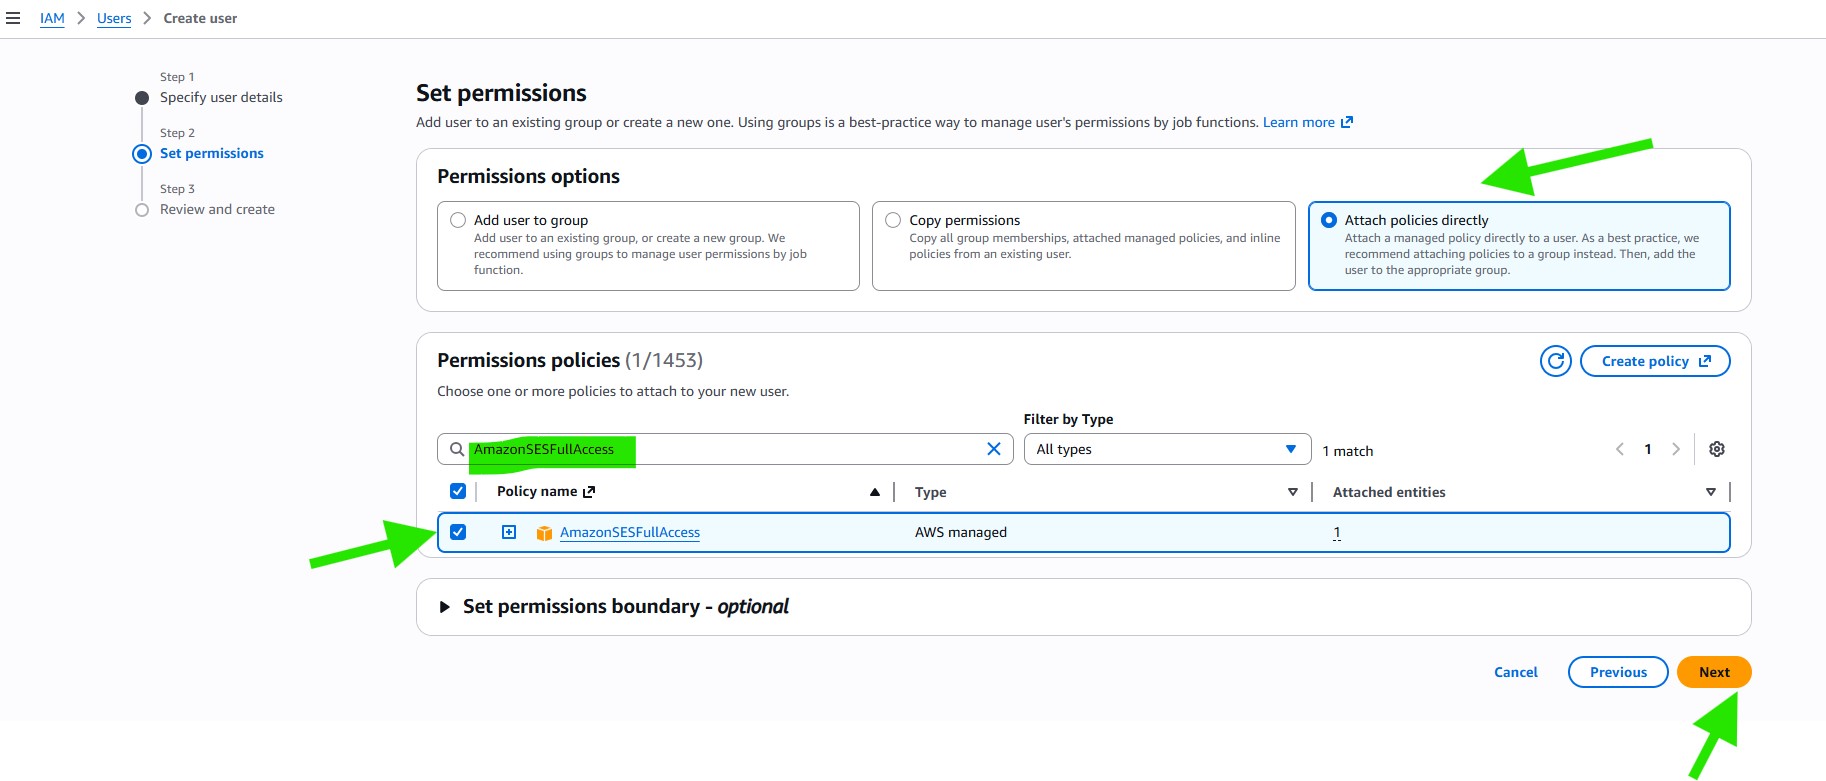This screenshot has width=1826, height=781.
Task: Open the Learn more link
Action: (x=1298, y=122)
